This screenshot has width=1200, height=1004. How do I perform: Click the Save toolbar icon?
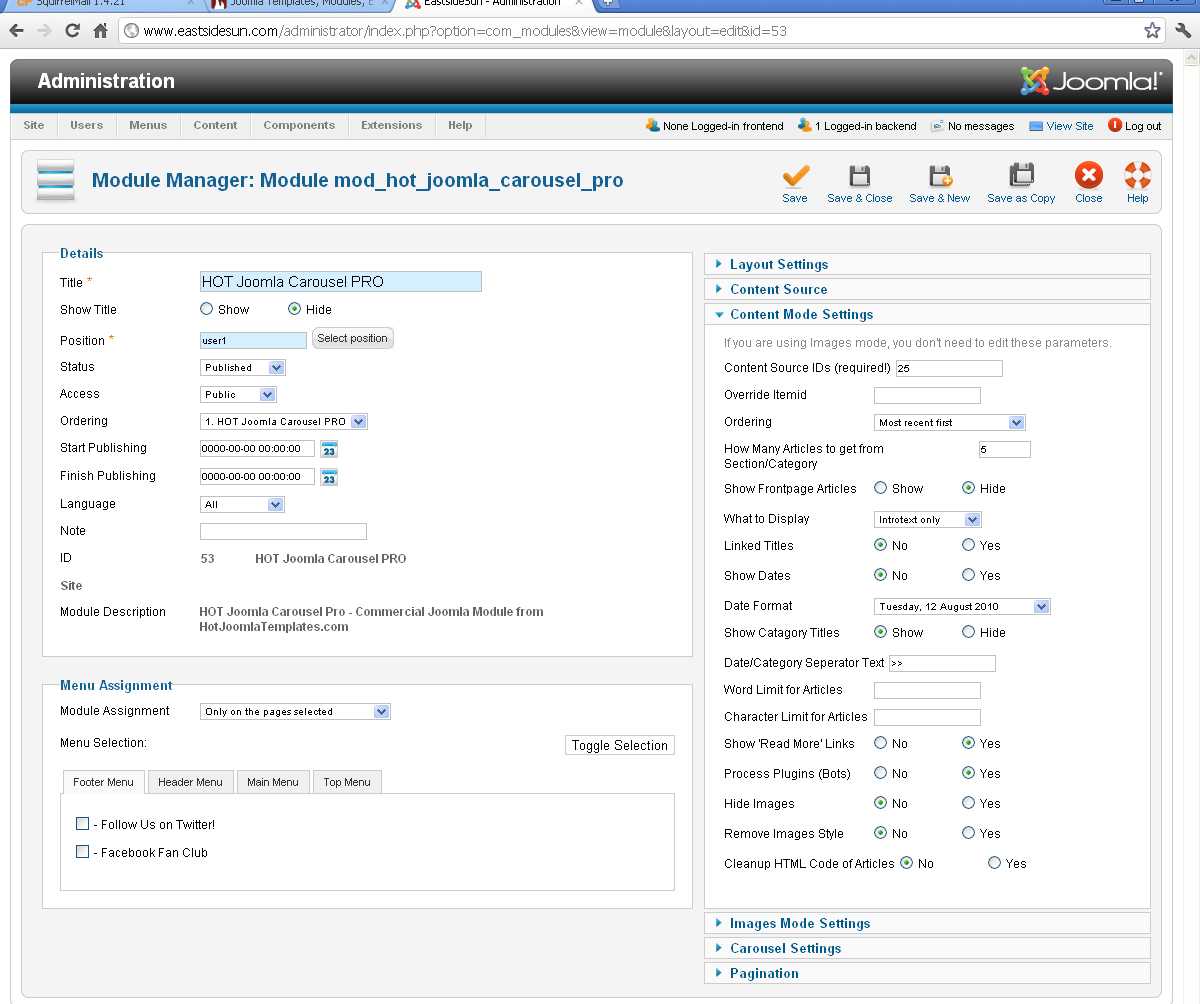[795, 176]
